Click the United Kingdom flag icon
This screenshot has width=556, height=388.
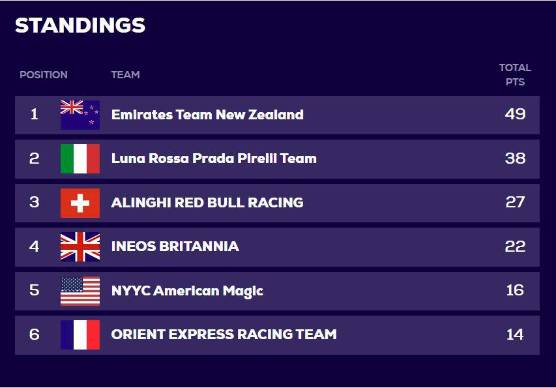pos(80,247)
